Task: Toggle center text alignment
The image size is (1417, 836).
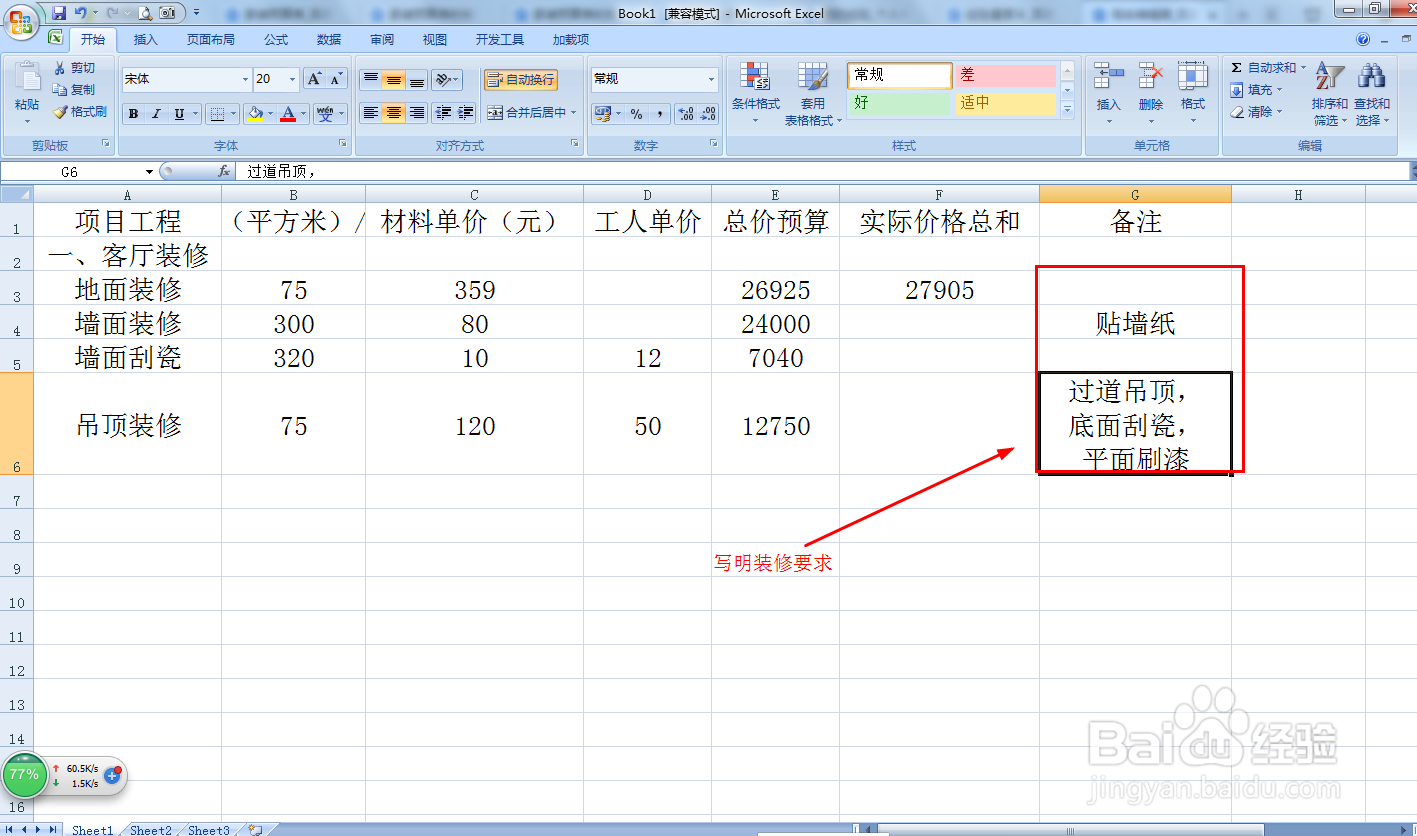Action: click(x=394, y=113)
